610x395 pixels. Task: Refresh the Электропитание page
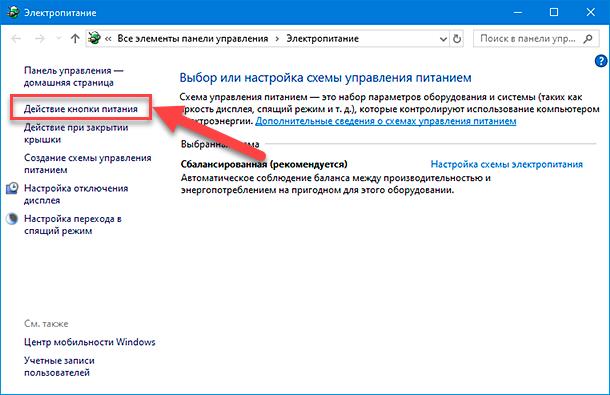tap(457, 39)
